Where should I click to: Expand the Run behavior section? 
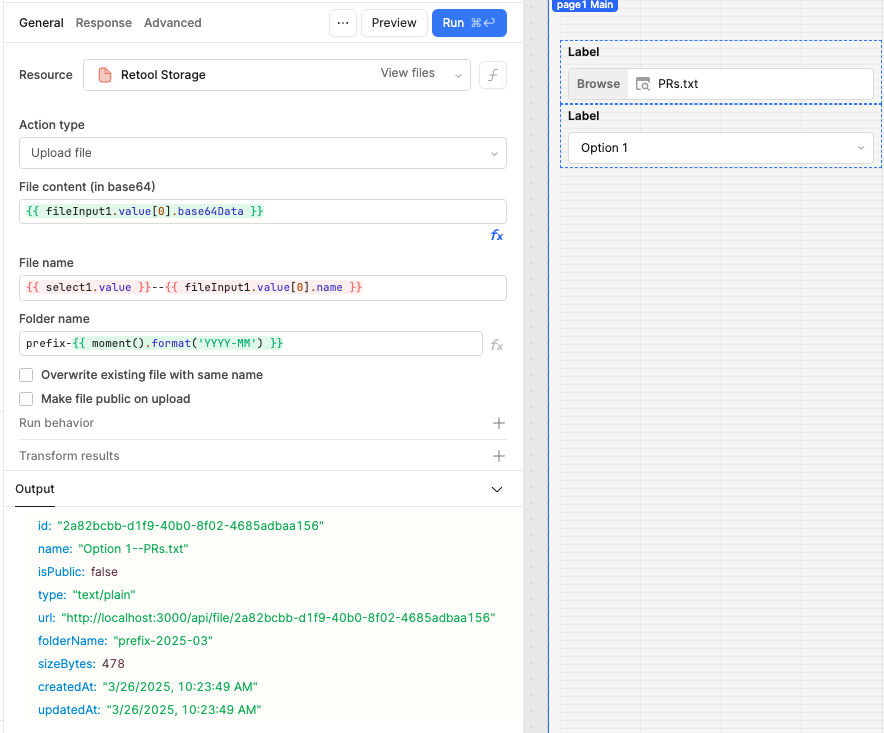pos(263,423)
